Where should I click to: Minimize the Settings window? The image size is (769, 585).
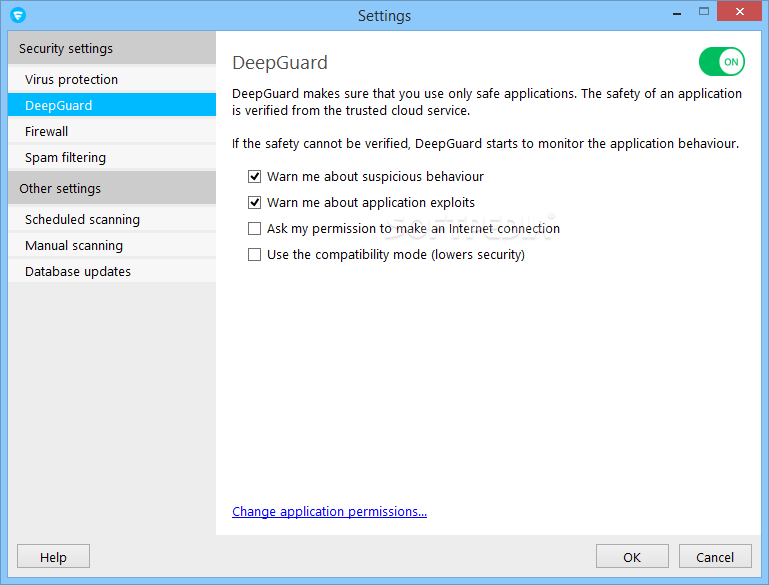coord(677,12)
